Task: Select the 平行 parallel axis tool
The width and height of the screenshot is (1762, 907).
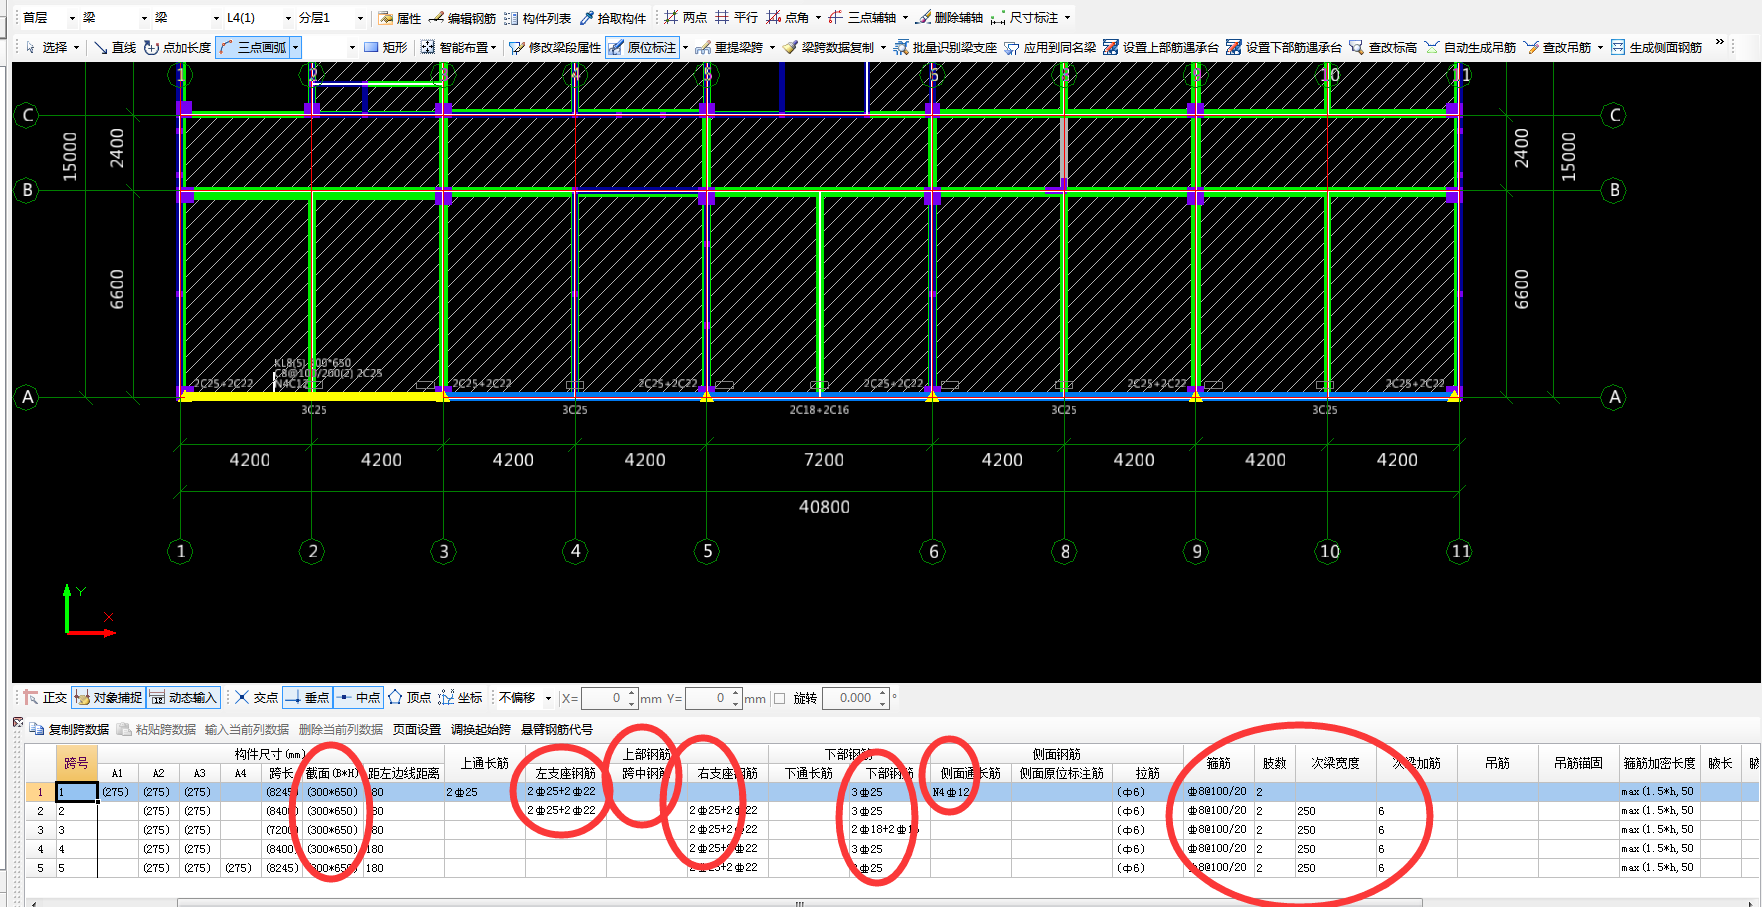Action: click(x=737, y=18)
